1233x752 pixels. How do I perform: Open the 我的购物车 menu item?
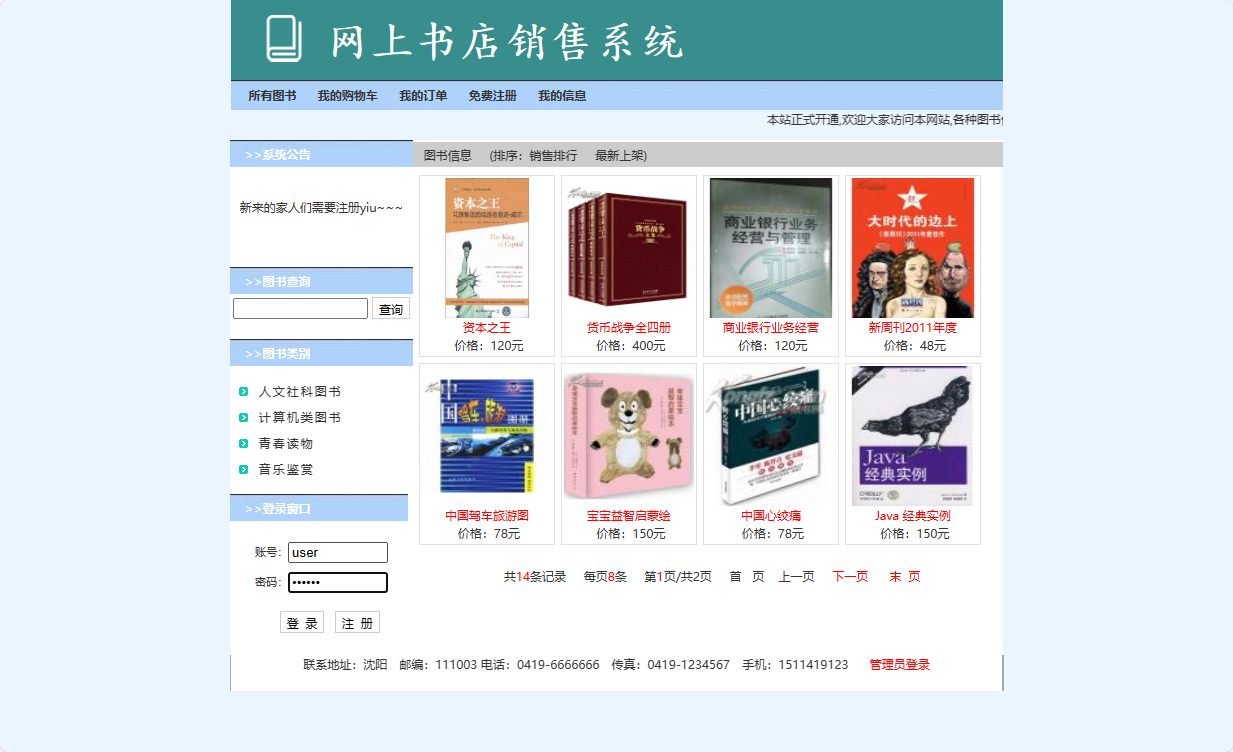pos(346,96)
